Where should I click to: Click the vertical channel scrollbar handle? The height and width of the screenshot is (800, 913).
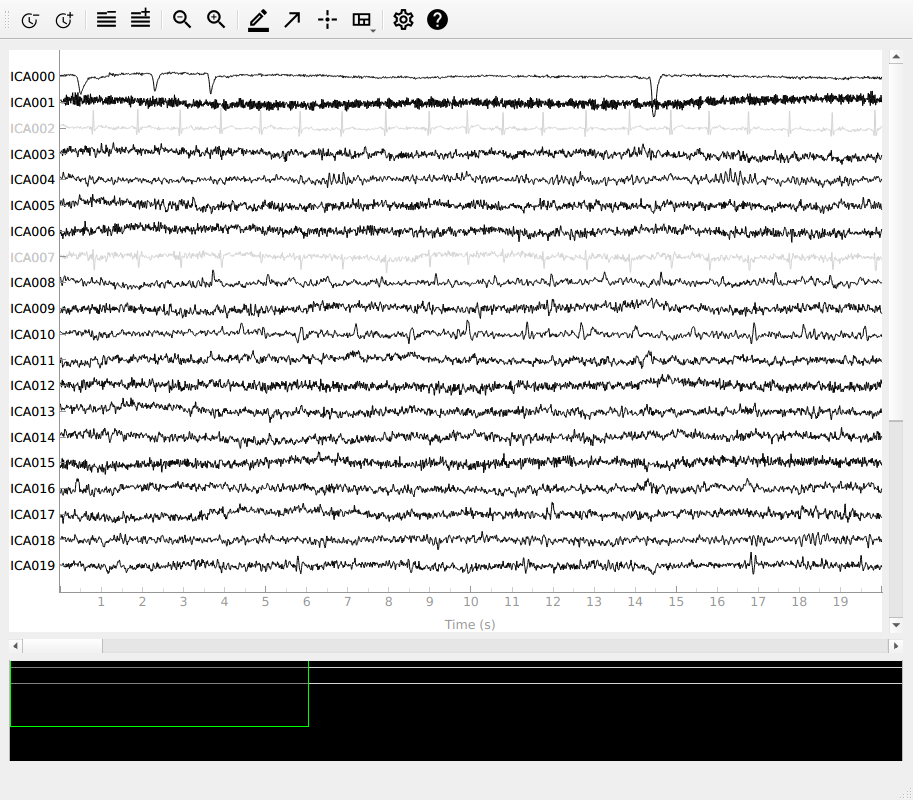[x=896, y=240]
